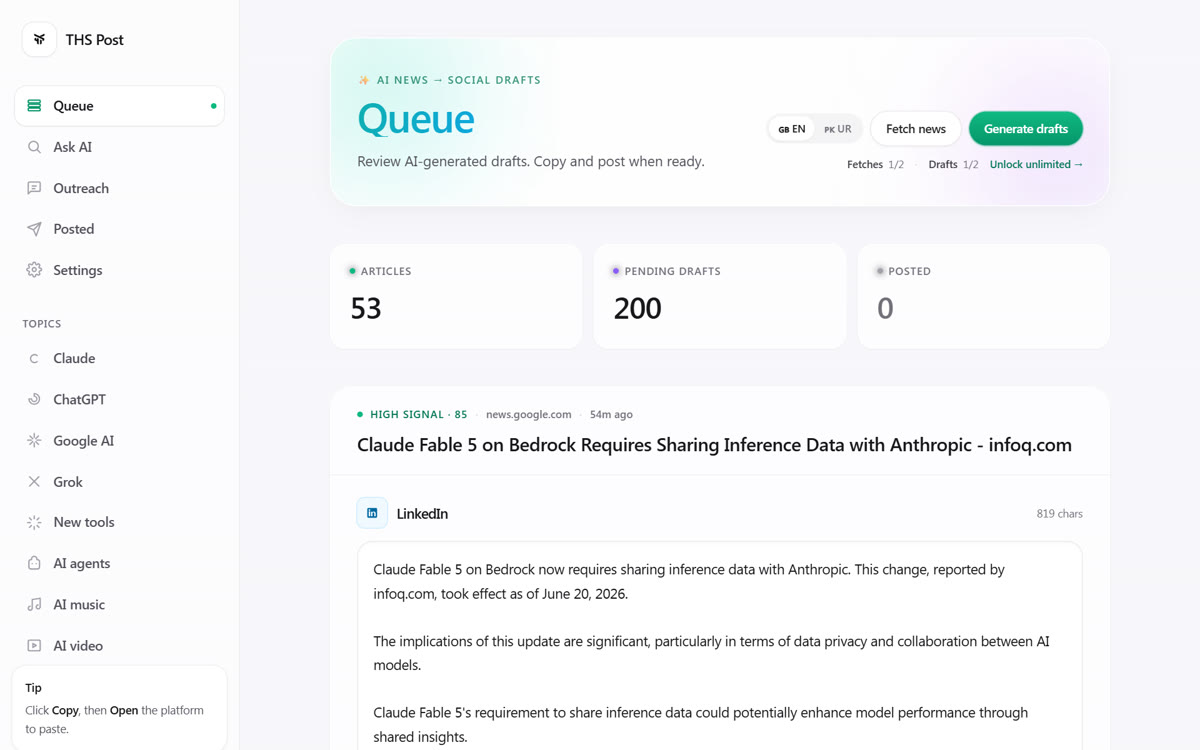Click the Grok X icon

point(34,481)
